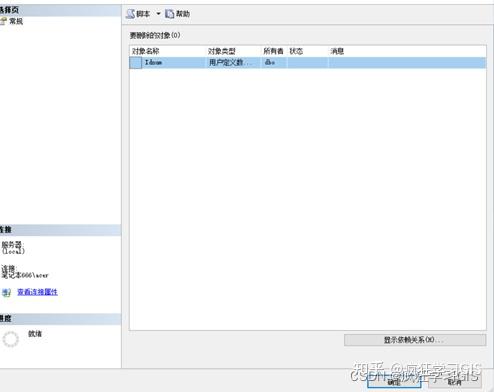The height and width of the screenshot is (392, 494).
Task: Click the (local) server name text
Action: (13, 251)
